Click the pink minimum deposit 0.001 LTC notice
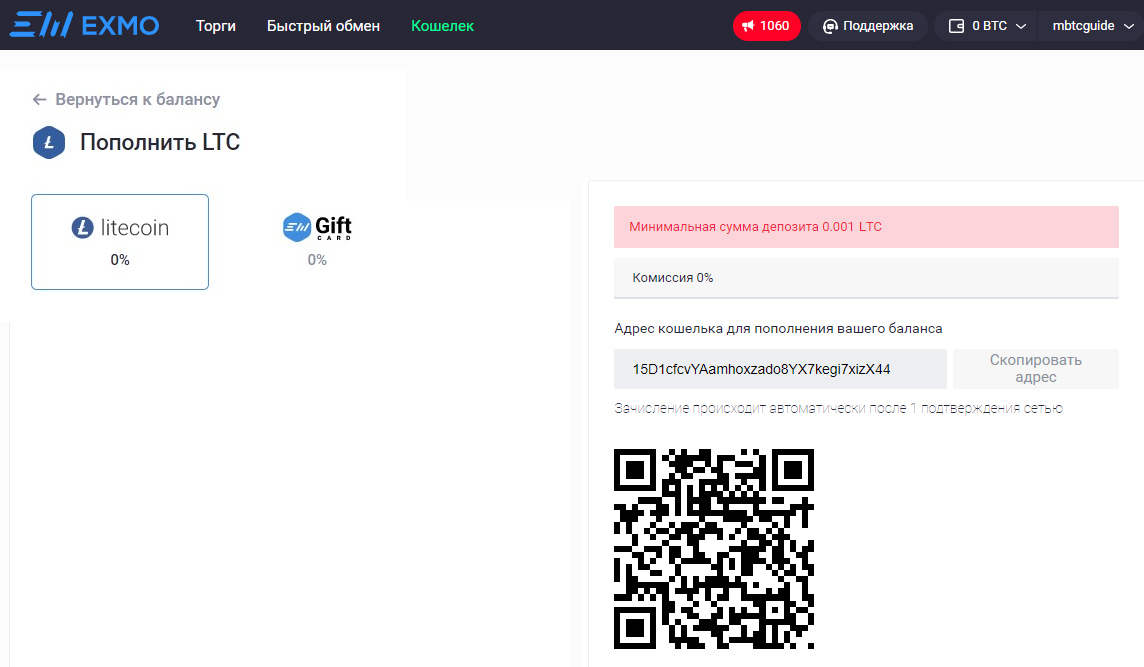The width and height of the screenshot is (1144, 667). pyautogui.click(x=865, y=227)
